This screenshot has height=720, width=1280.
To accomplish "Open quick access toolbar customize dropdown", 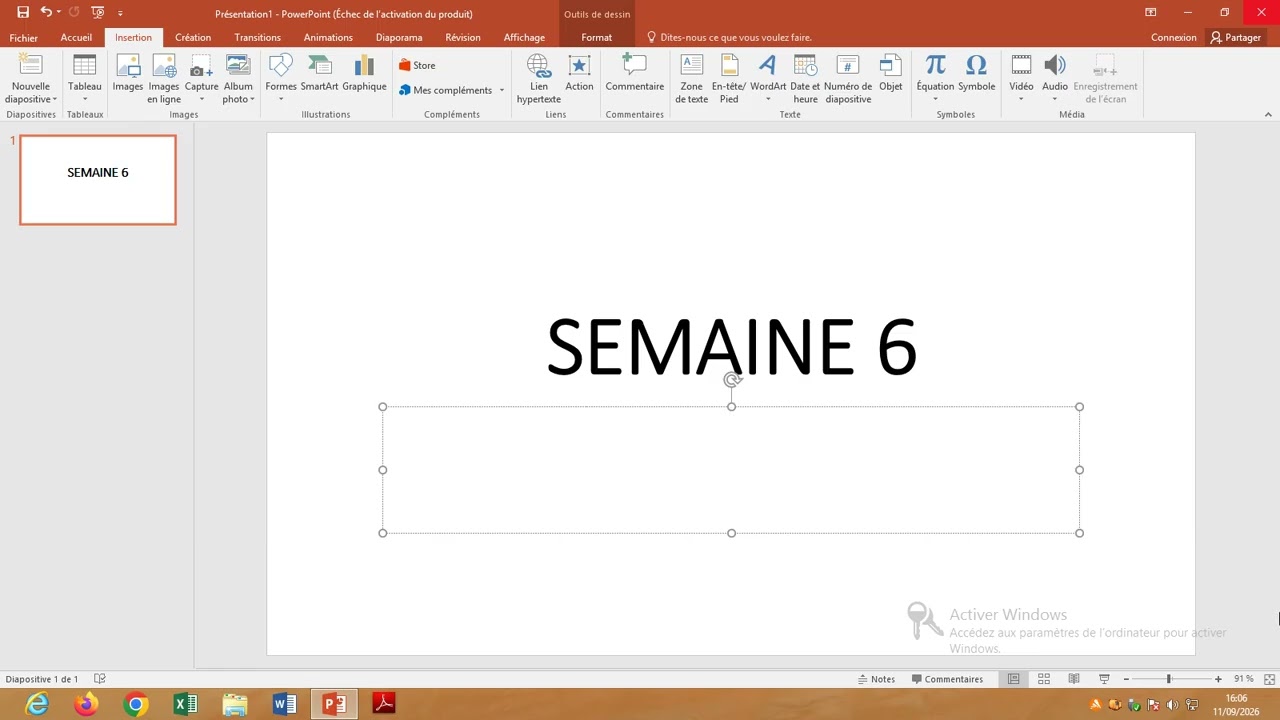I will tap(120, 13).
